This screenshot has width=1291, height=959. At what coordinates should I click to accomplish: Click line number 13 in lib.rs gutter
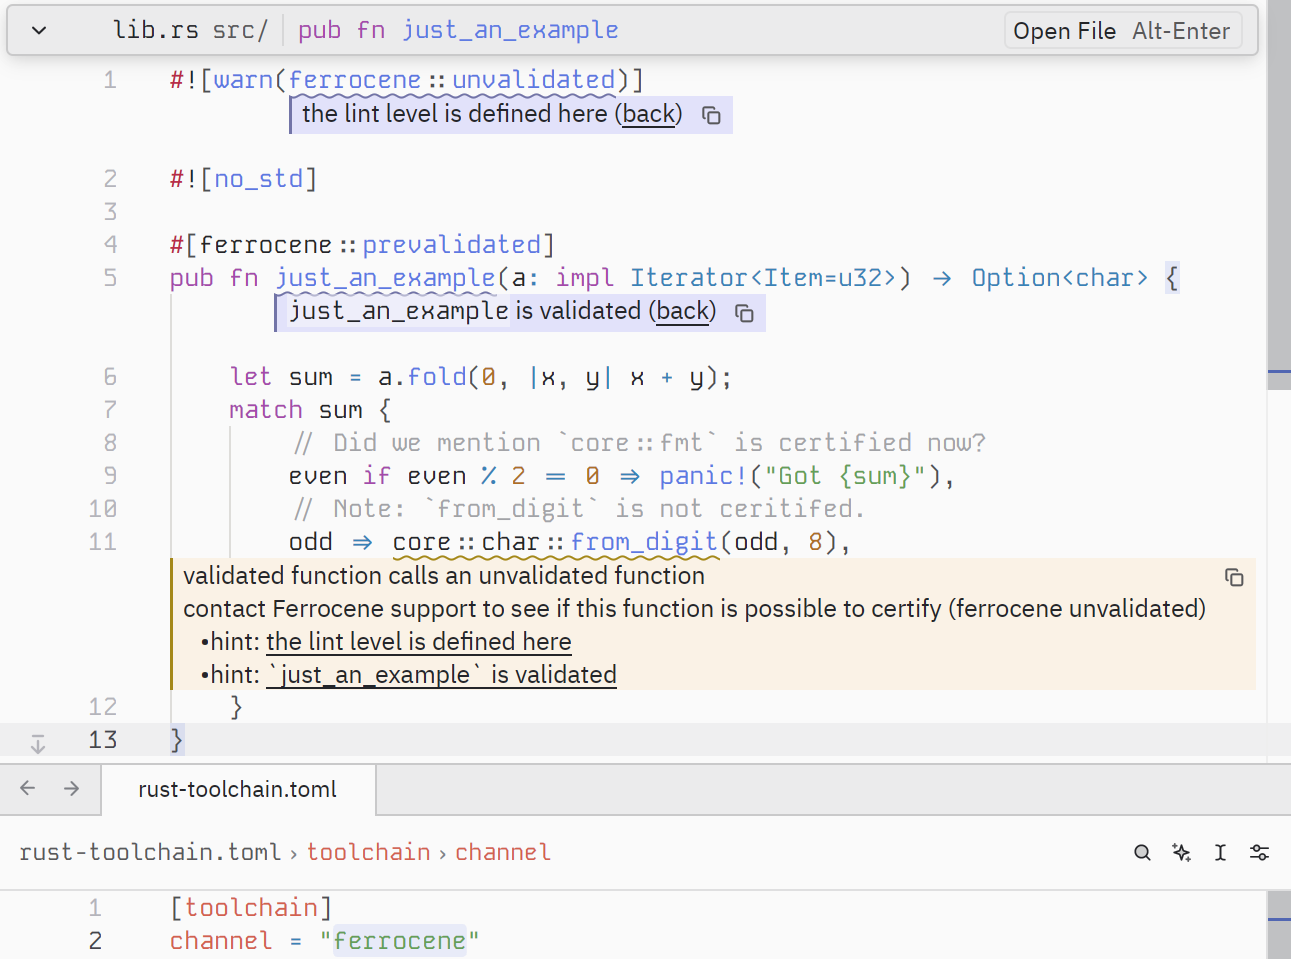(103, 740)
